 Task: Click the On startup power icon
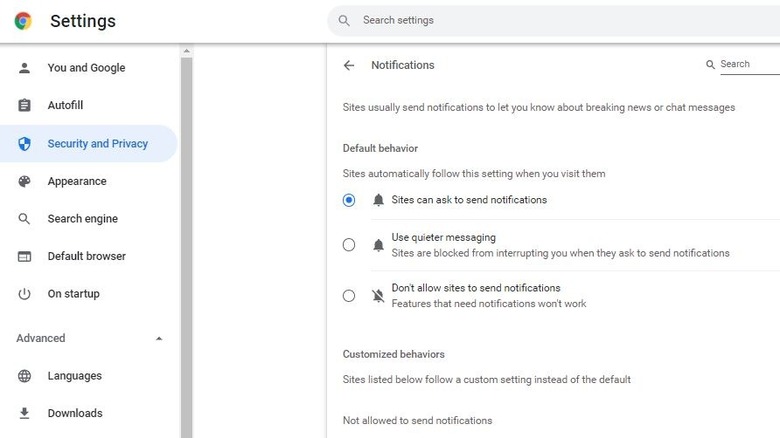25,294
